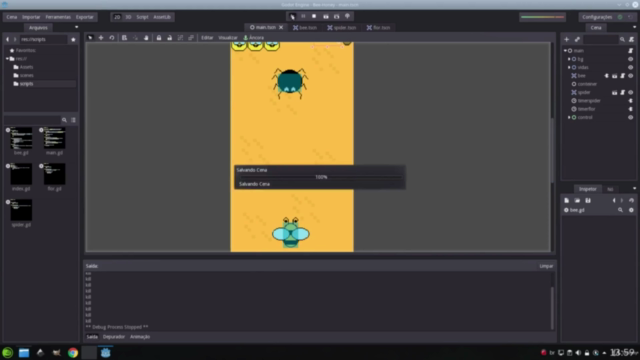Toggle visibility of control node
Image resolution: width=640 pixels, height=360 pixels.
coord(631,117)
